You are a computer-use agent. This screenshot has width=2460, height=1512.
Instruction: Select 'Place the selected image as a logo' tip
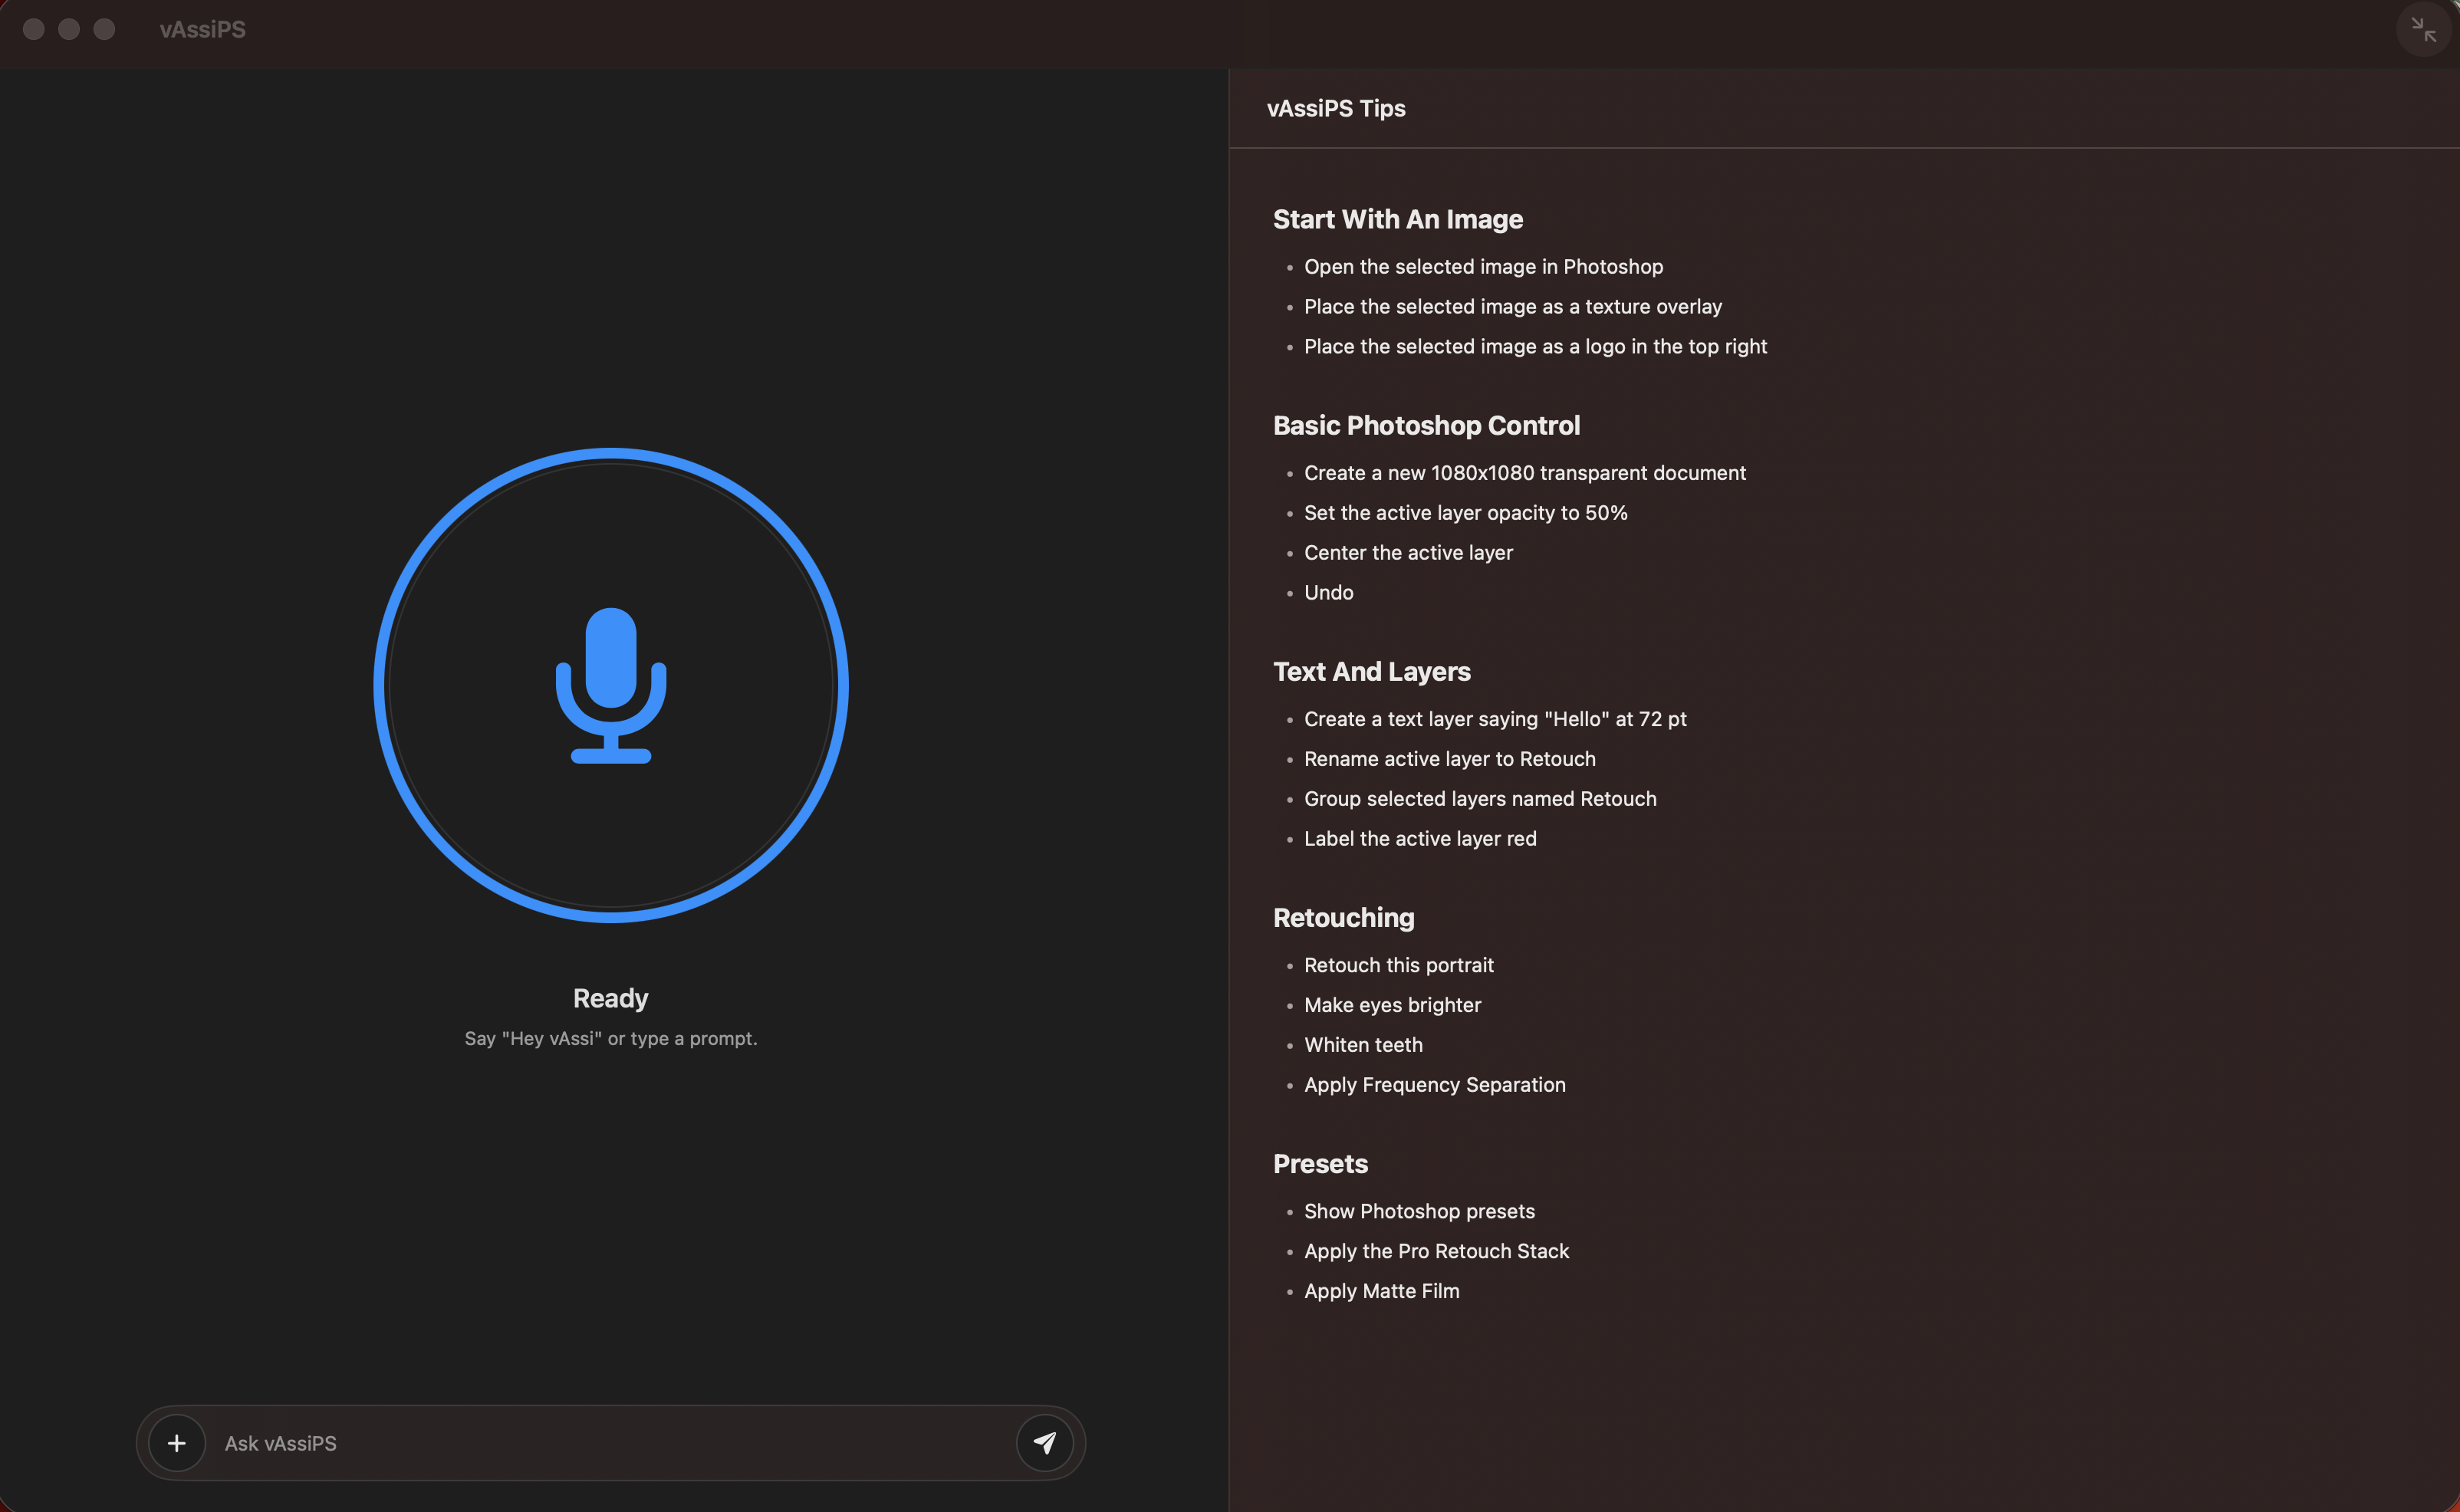click(1535, 347)
